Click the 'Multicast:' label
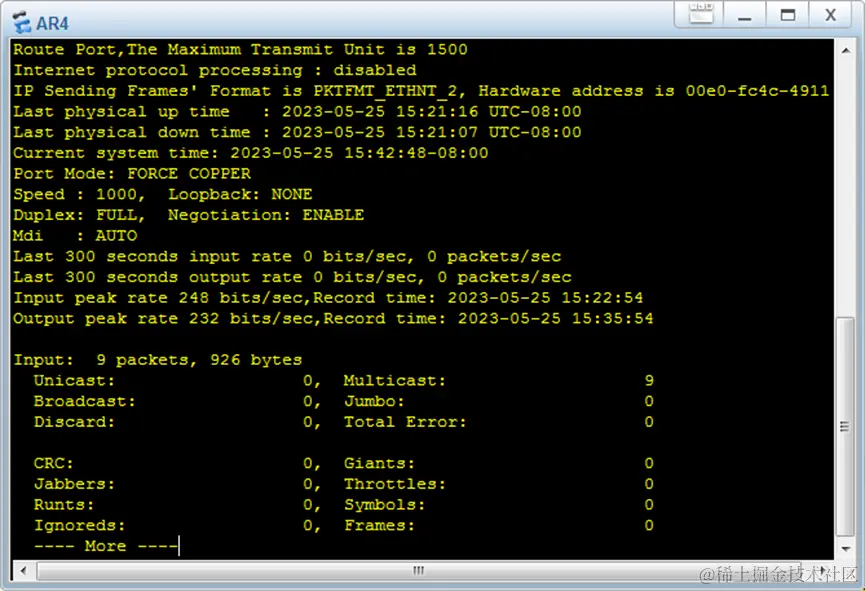Viewport: 865px width, 591px height. (x=395, y=381)
